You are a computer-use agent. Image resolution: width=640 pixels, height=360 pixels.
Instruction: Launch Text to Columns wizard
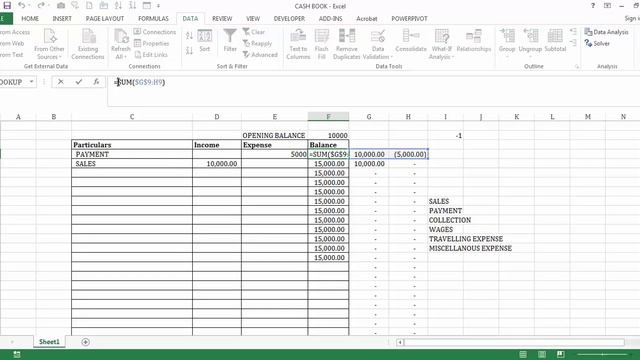coord(298,44)
